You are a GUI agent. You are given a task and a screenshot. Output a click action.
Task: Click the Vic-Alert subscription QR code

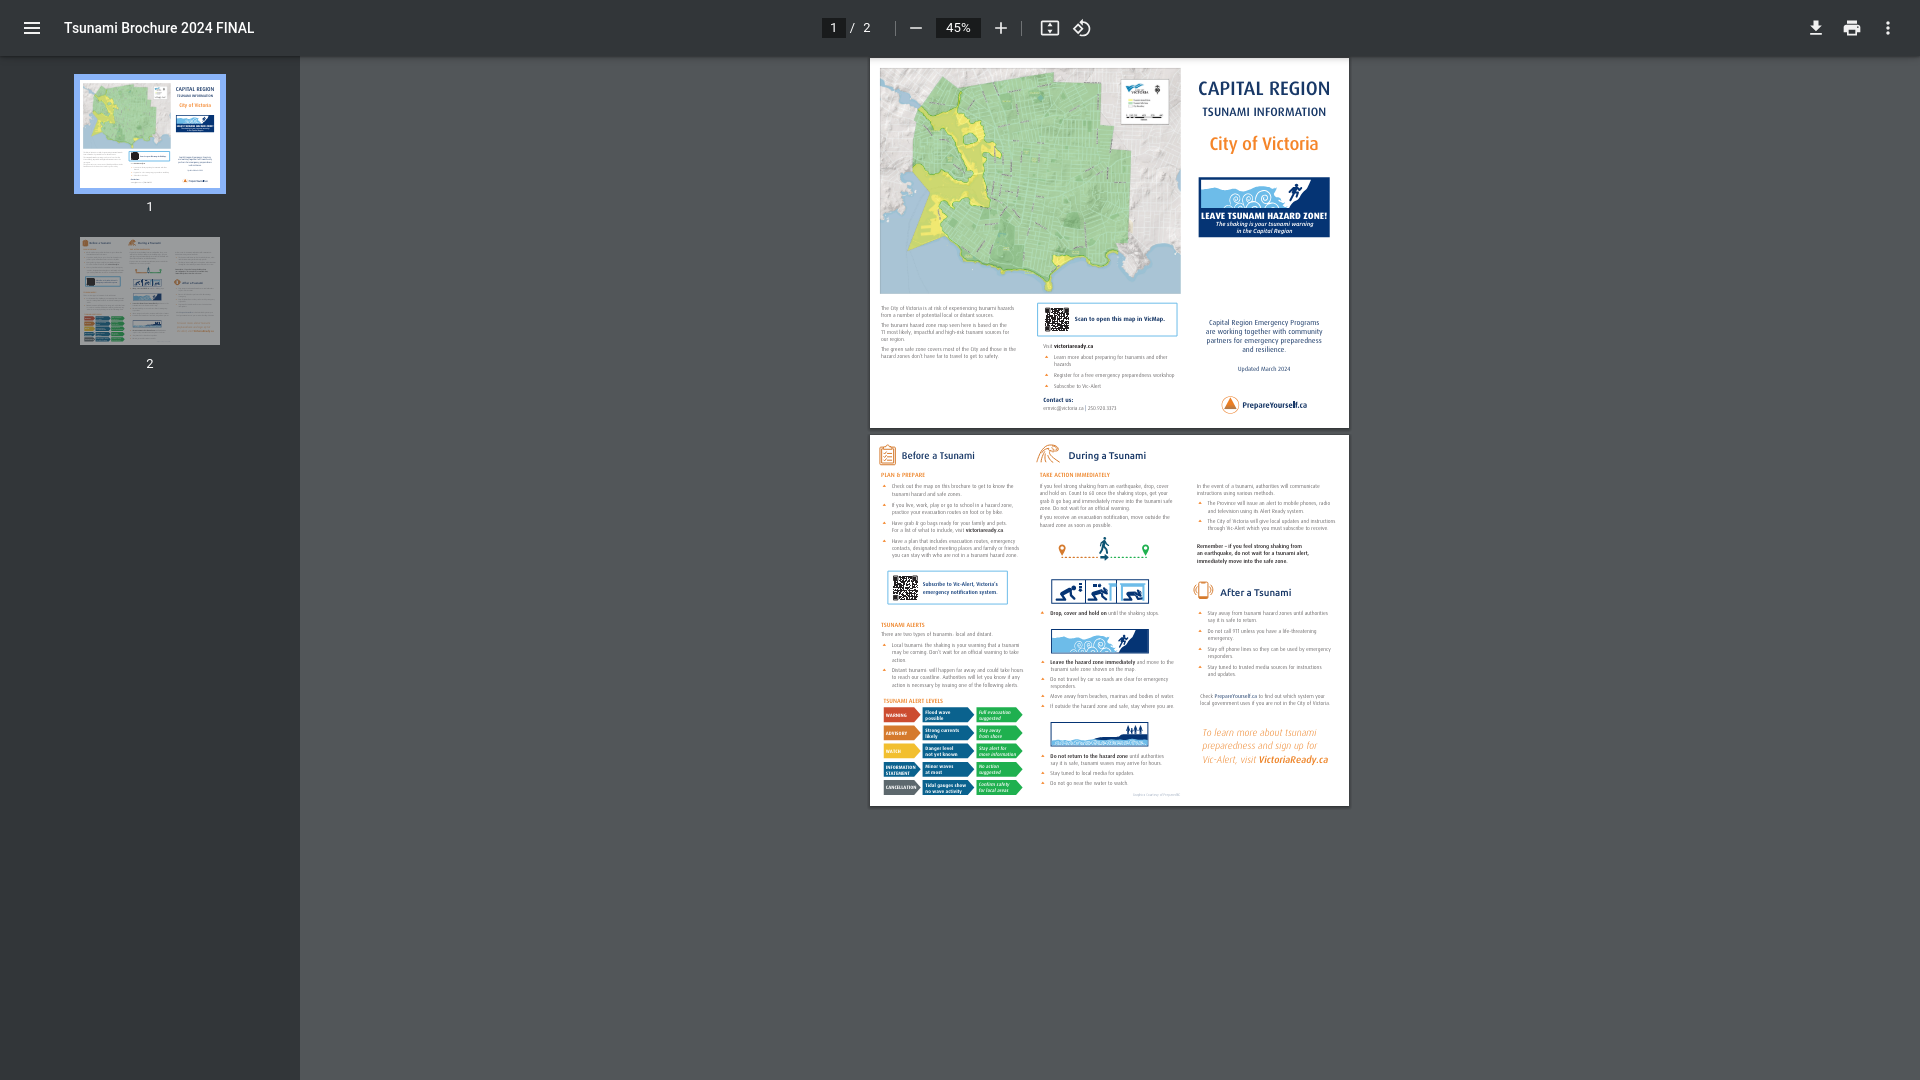905,588
